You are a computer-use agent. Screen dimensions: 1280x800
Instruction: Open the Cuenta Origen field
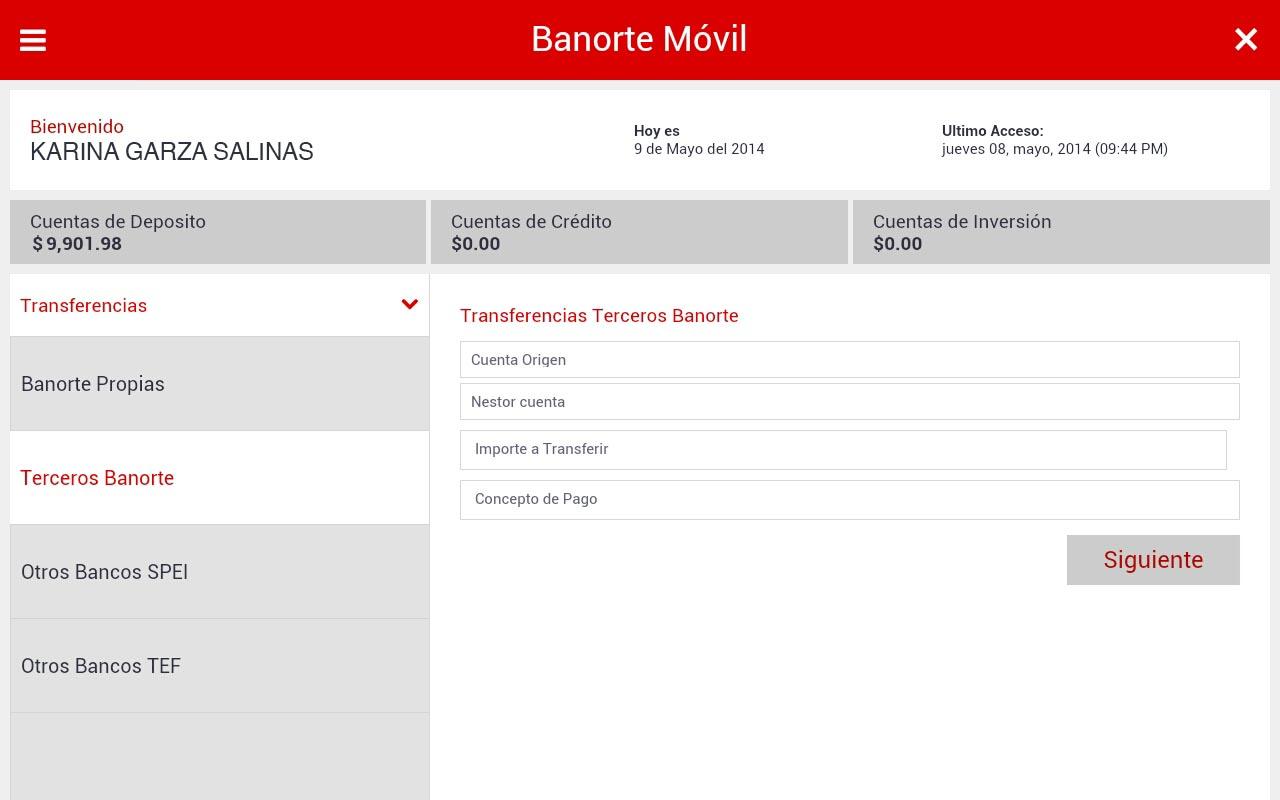coord(849,359)
